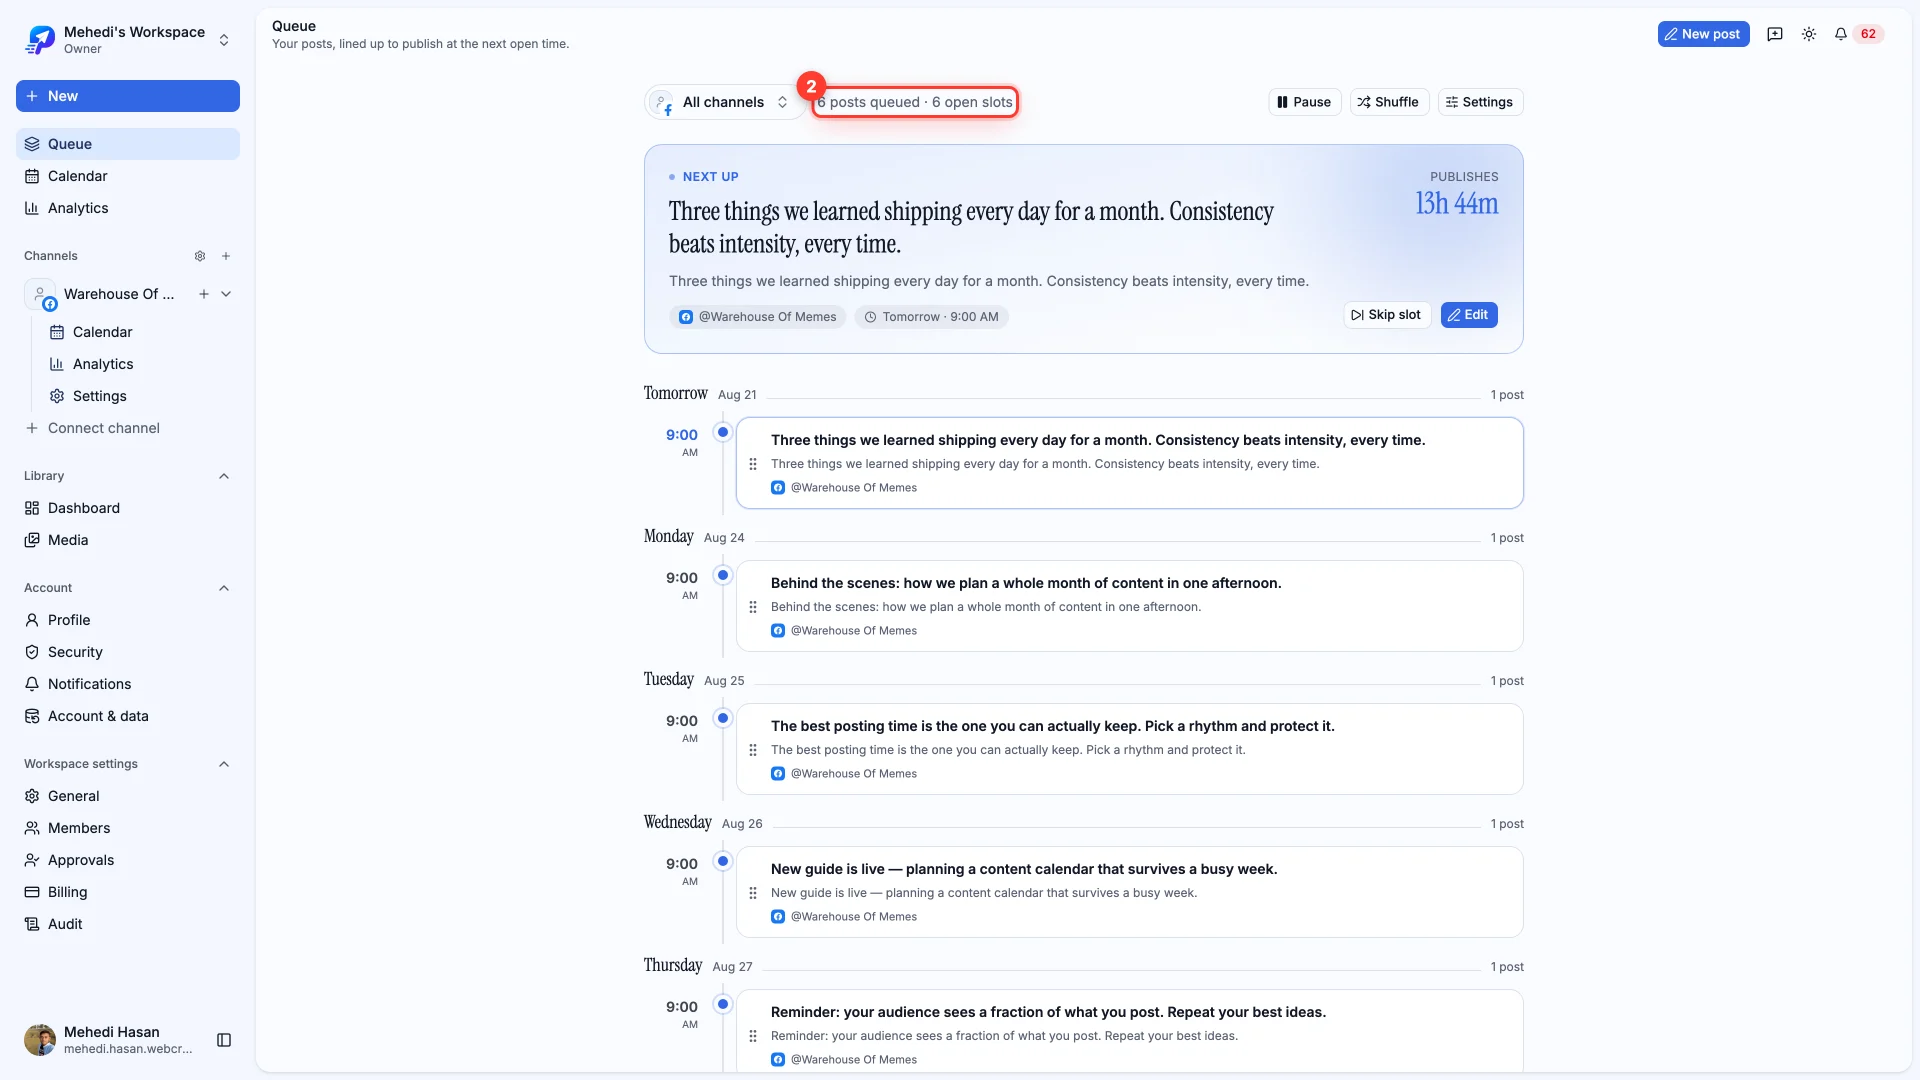
Task: Pause the queue
Action: (1304, 102)
